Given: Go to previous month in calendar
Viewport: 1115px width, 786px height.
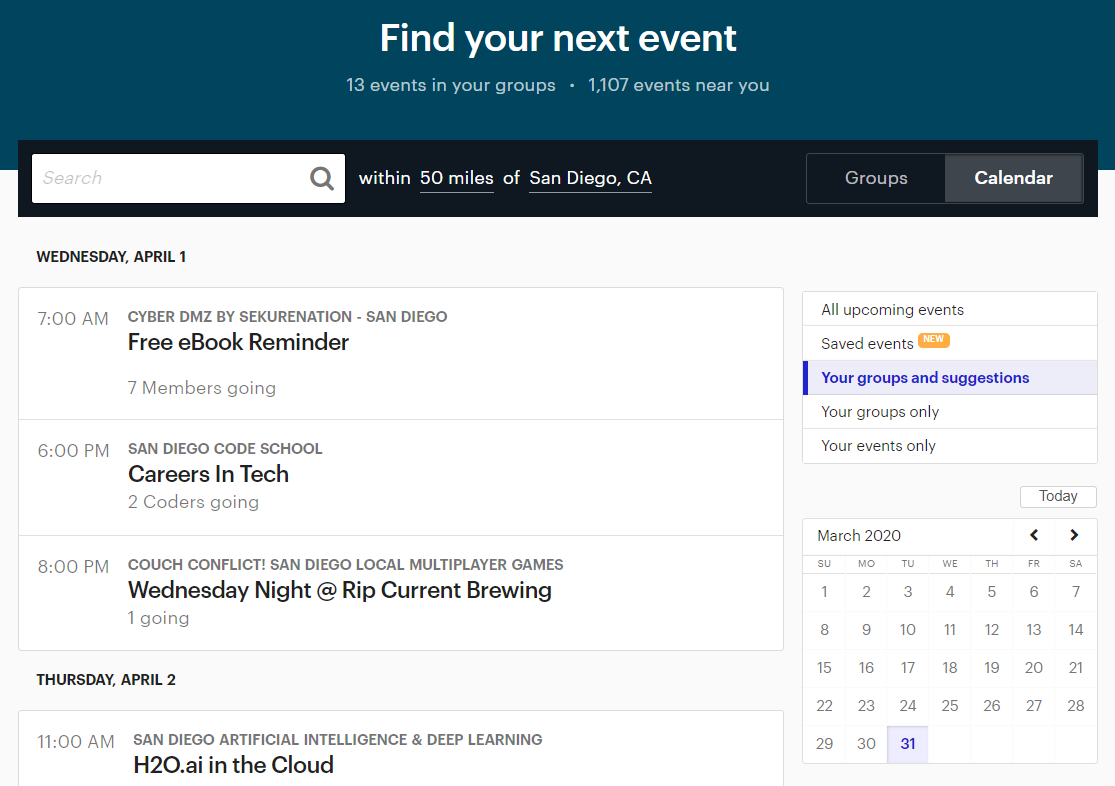Looking at the screenshot, I should click(1034, 535).
